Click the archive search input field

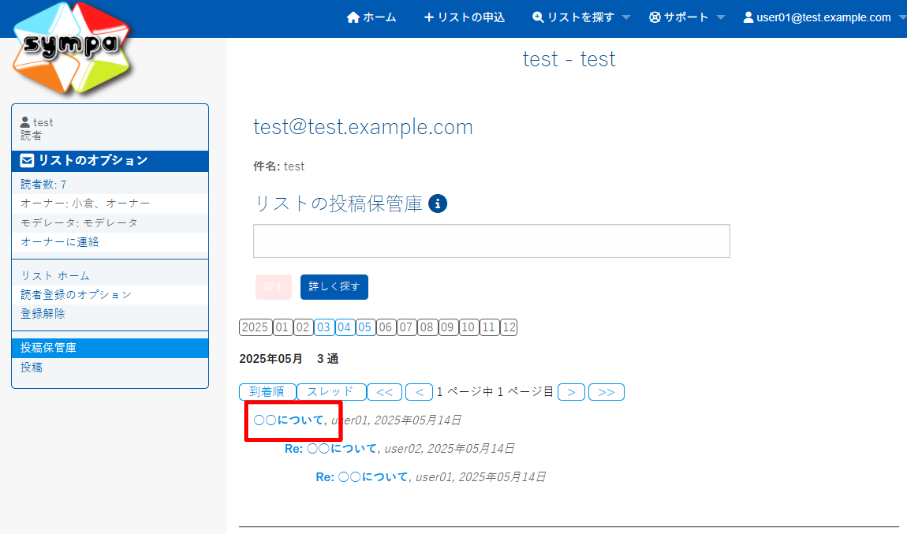click(491, 241)
